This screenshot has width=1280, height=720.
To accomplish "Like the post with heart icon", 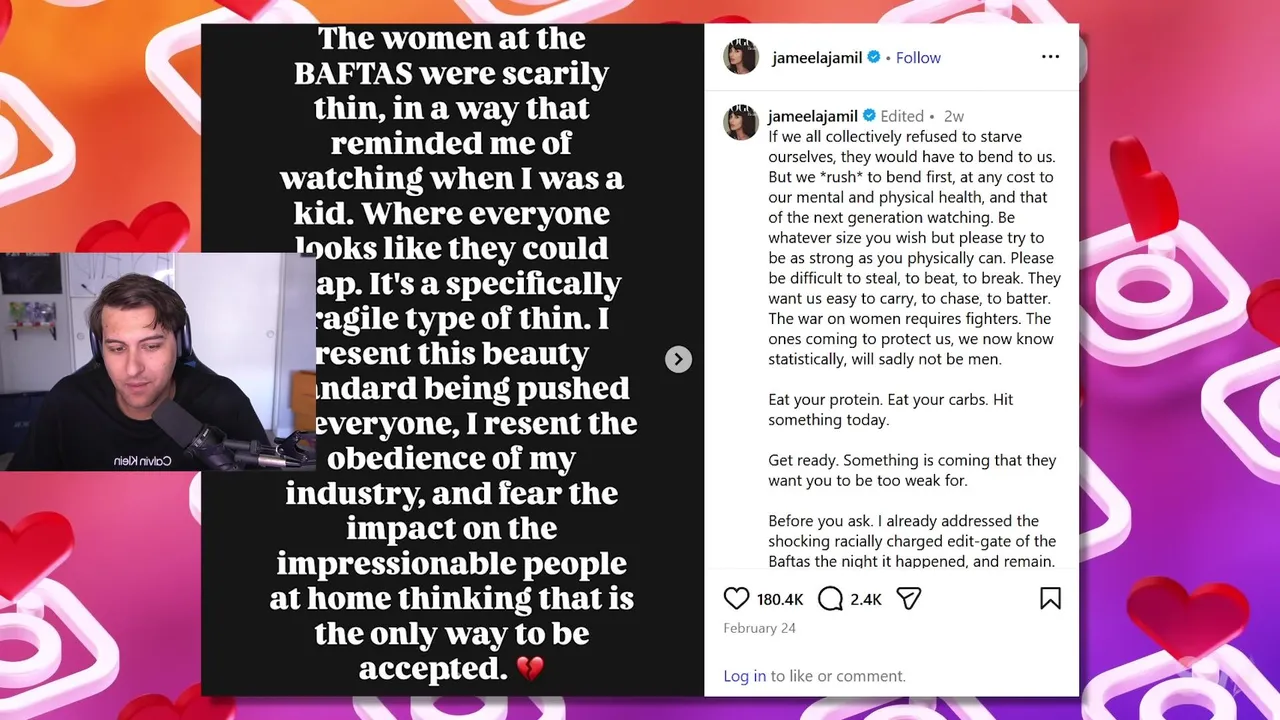I will pyautogui.click(x=736, y=599).
